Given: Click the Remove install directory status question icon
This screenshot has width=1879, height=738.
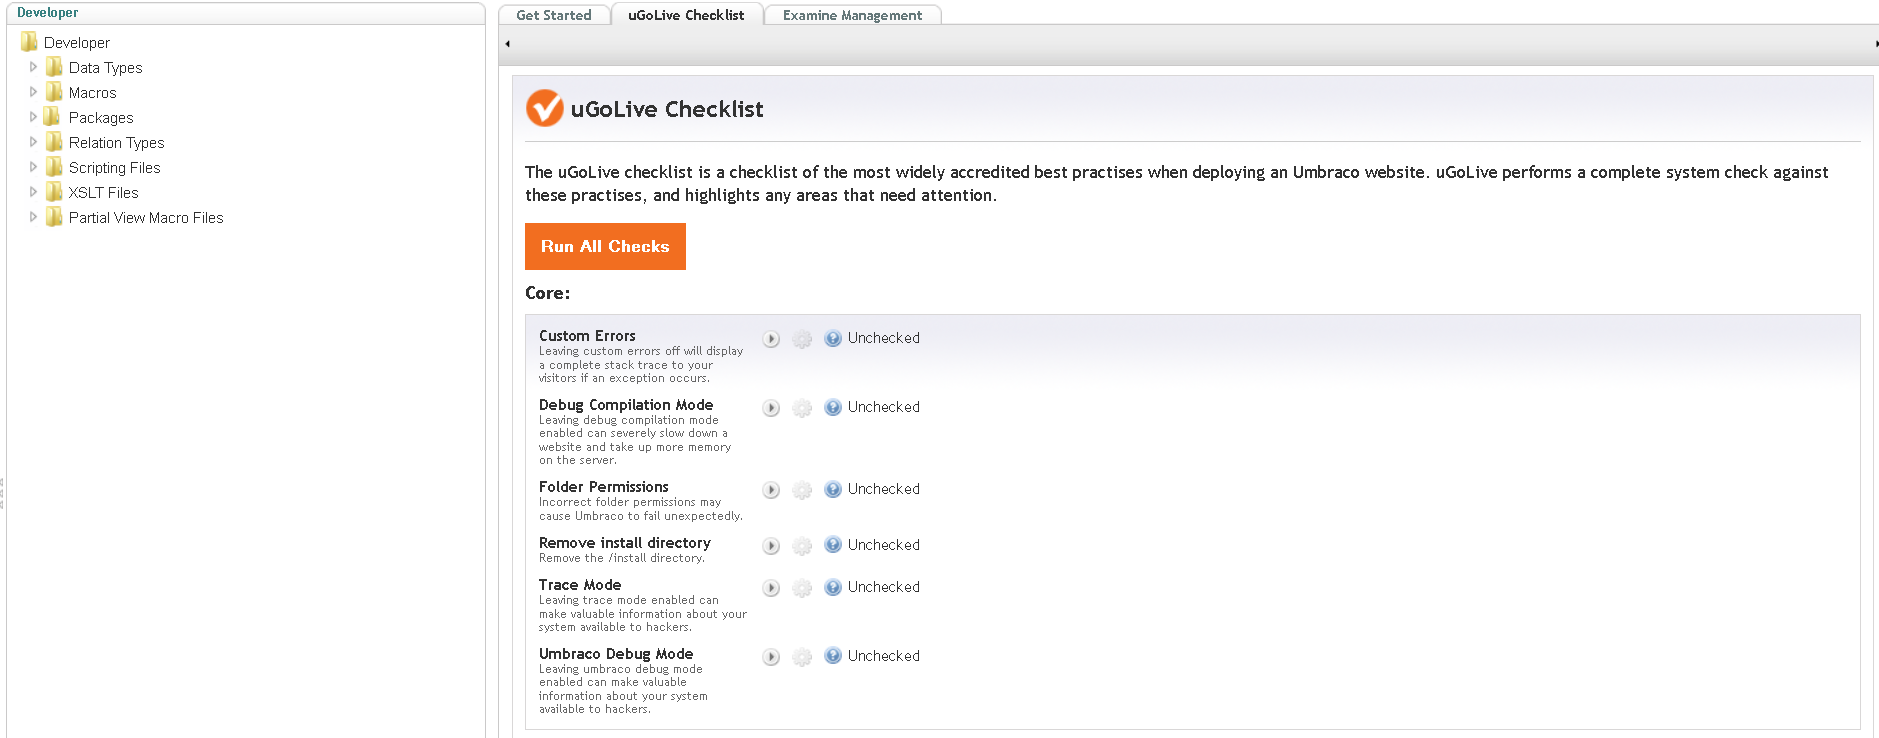Looking at the screenshot, I should (x=833, y=545).
